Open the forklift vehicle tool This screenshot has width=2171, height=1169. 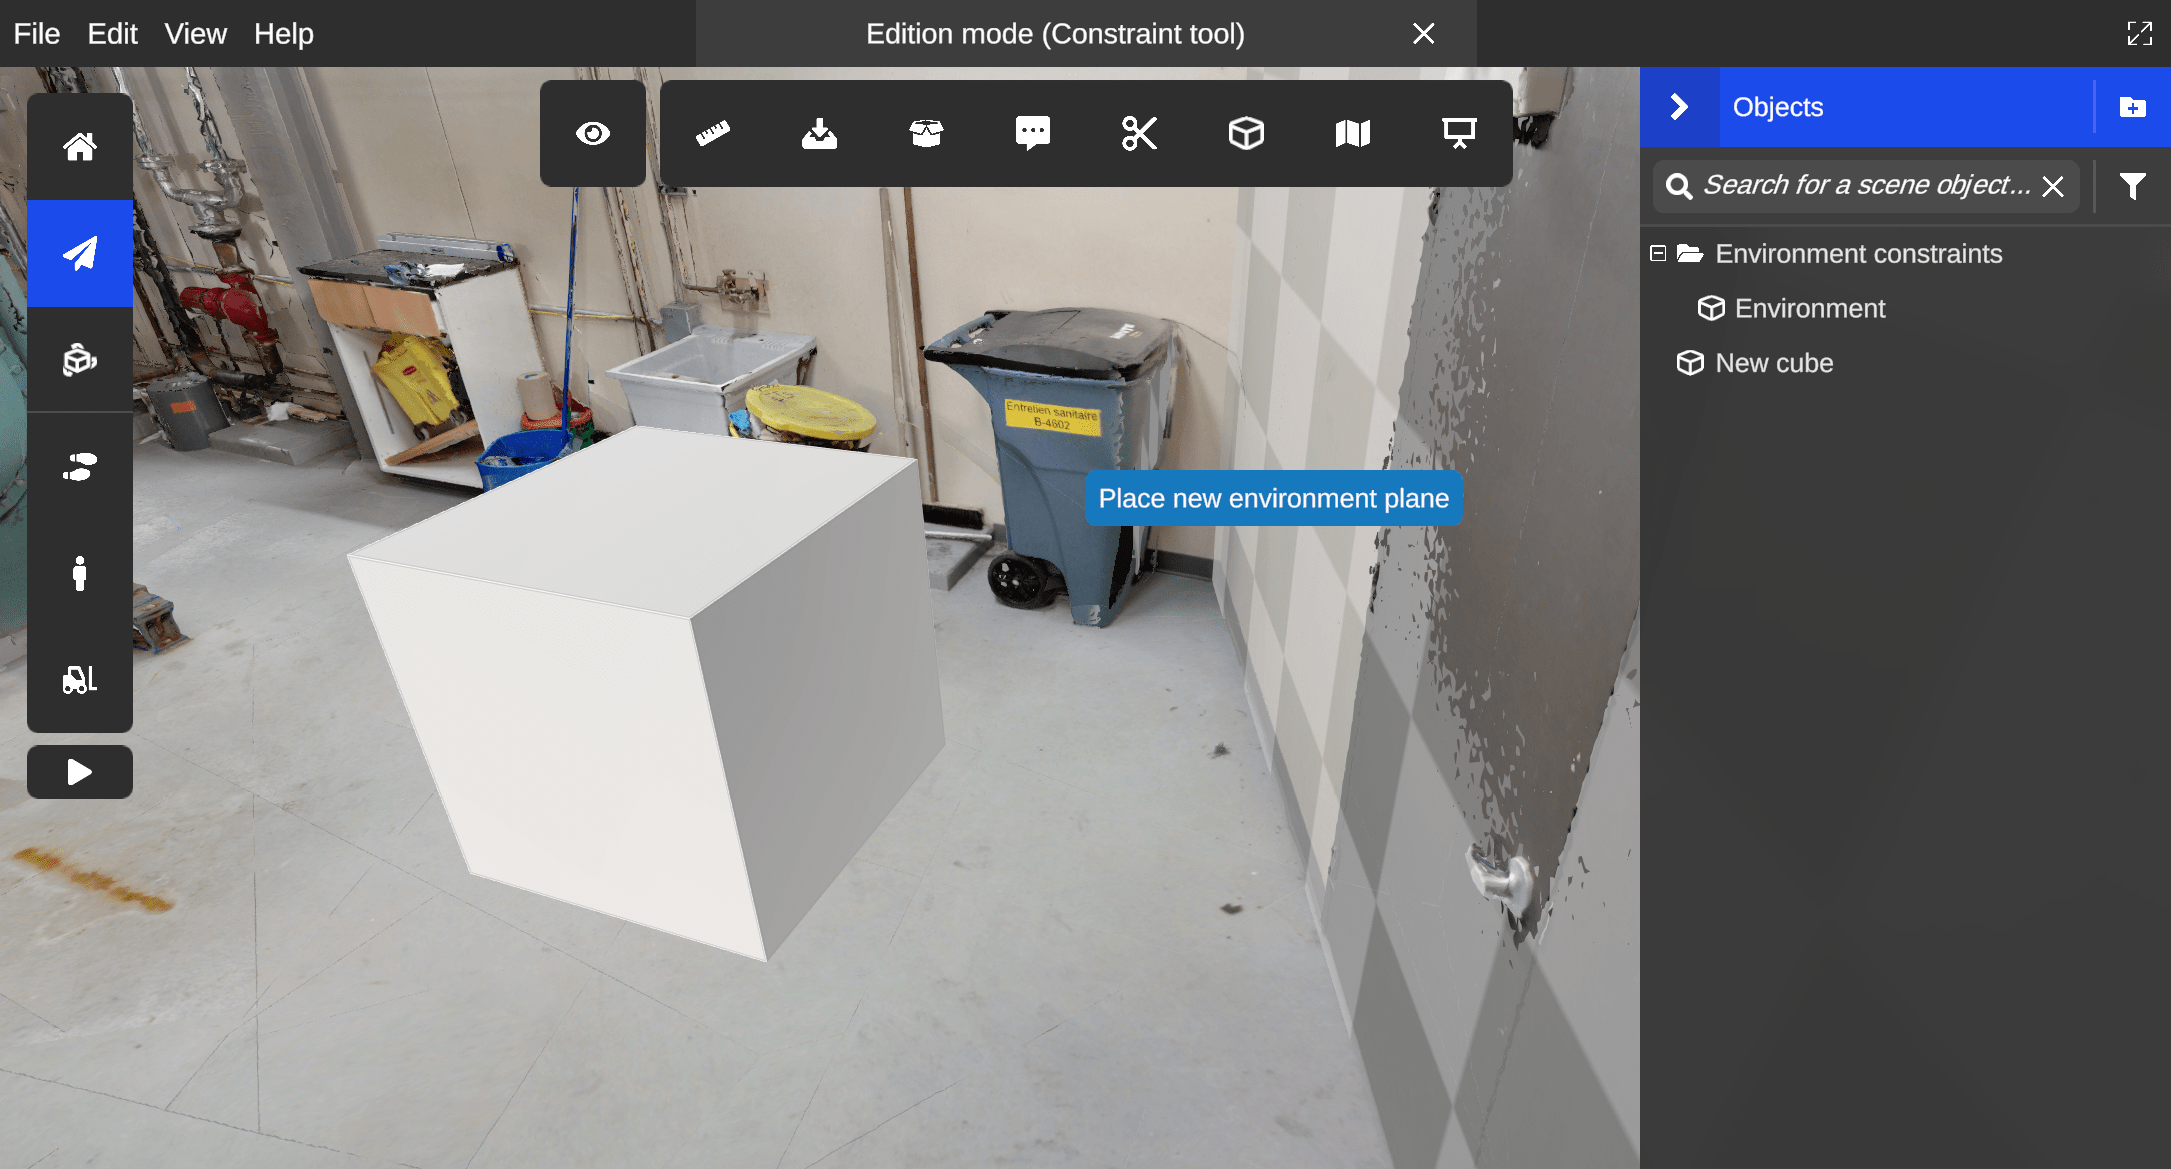click(80, 680)
